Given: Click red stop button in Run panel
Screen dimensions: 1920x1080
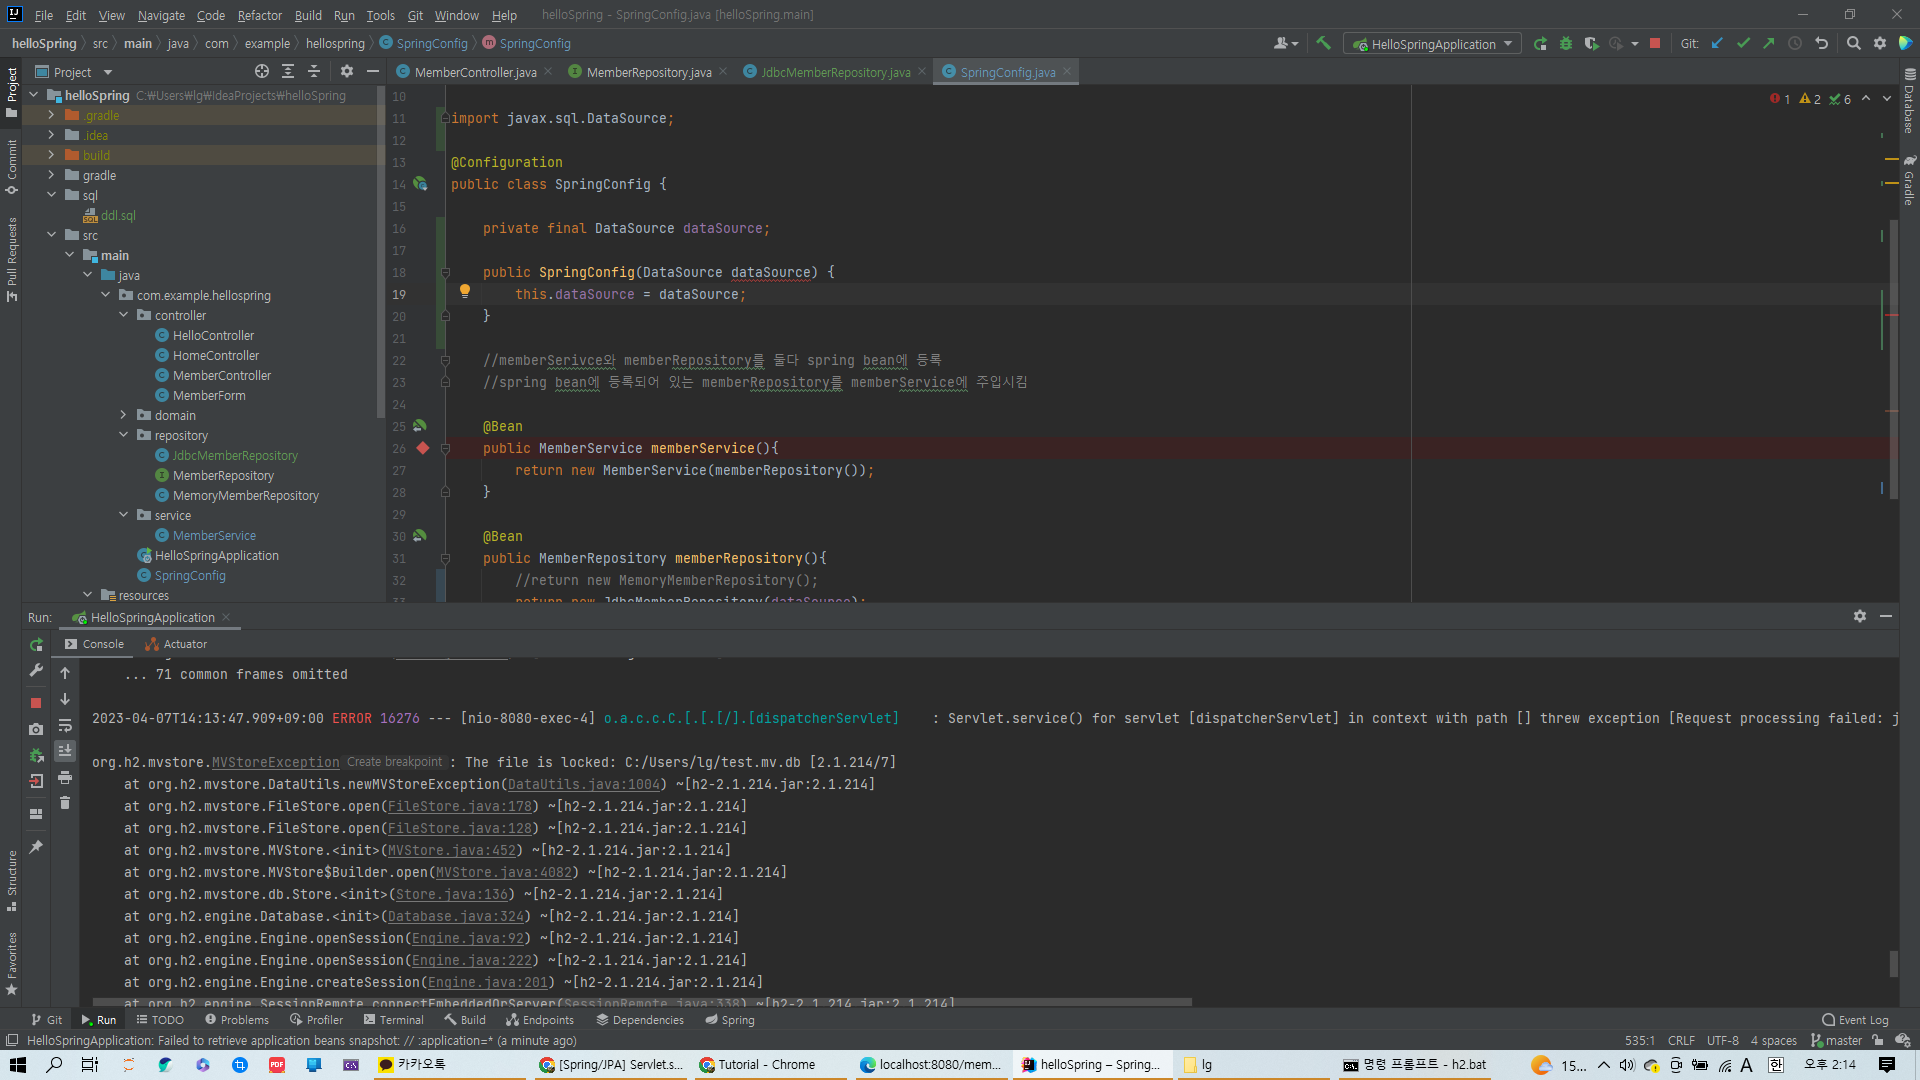Looking at the screenshot, I should click(x=36, y=703).
